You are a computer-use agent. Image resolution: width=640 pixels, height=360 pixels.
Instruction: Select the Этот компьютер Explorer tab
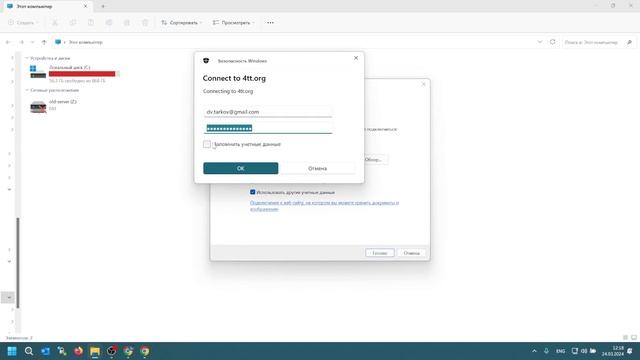click(47, 7)
